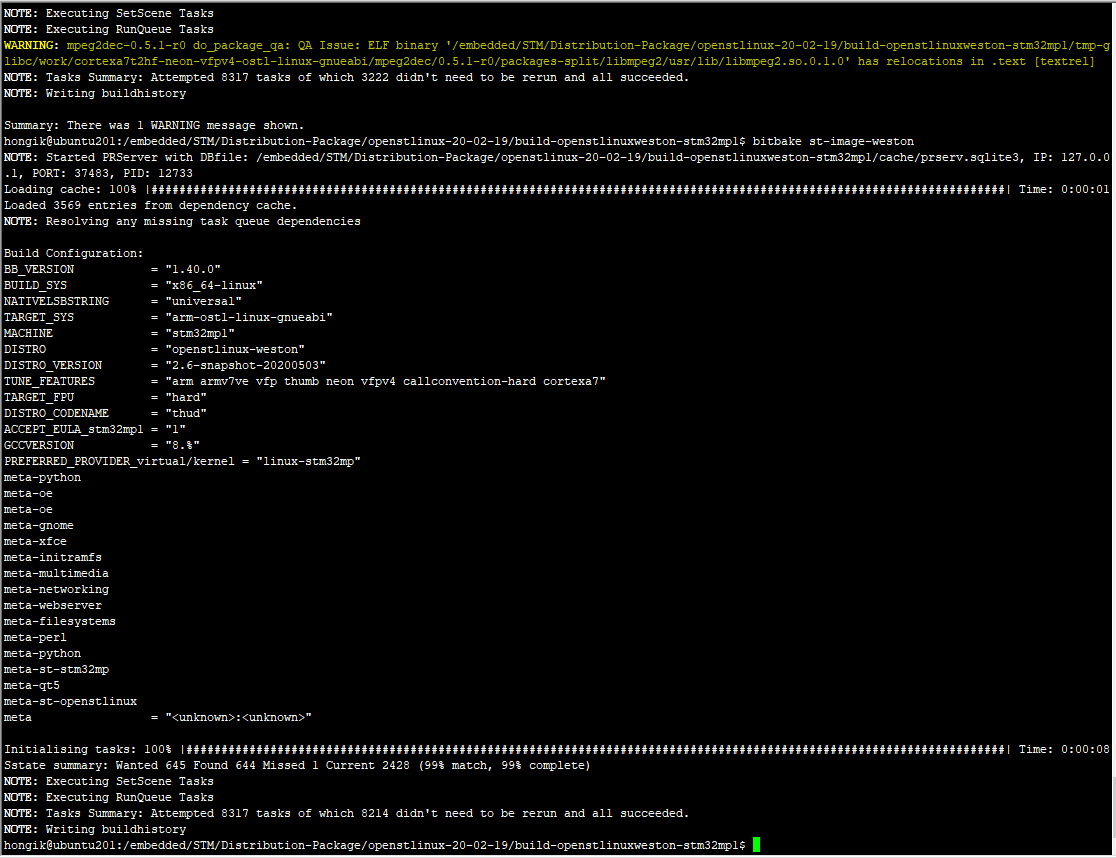The height and width of the screenshot is (858, 1116).
Task: Click the meta-webserver layer line
Action: 53,605
